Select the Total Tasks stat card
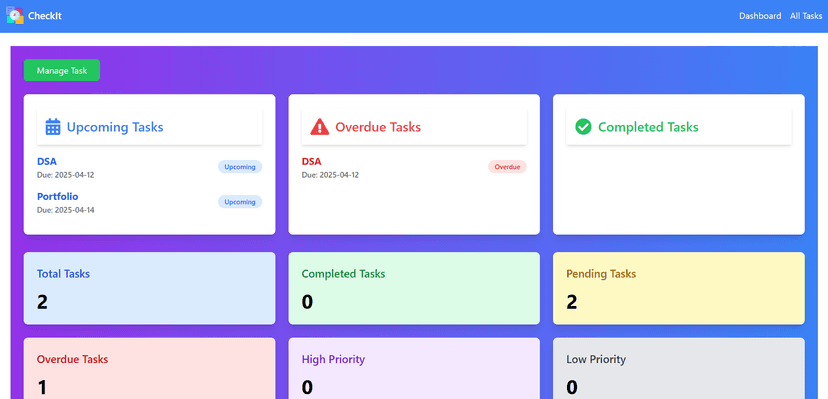The height and width of the screenshot is (399, 828). pos(149,288)
